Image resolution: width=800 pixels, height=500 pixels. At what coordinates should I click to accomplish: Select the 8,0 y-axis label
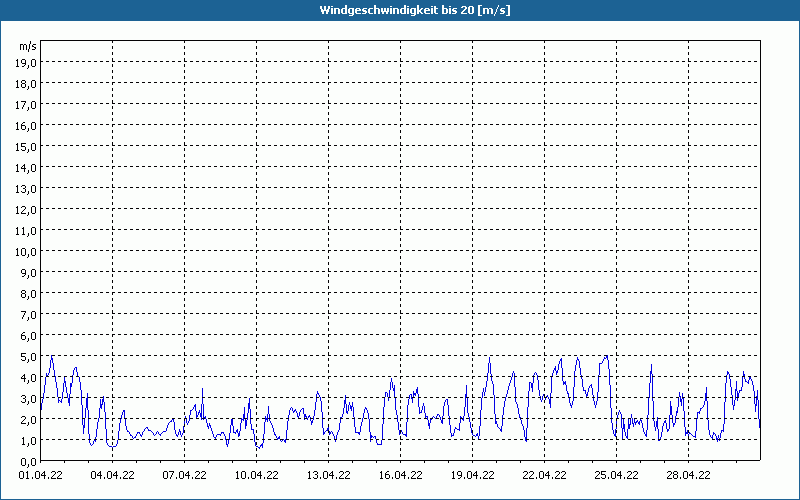(x=29, y=294)
